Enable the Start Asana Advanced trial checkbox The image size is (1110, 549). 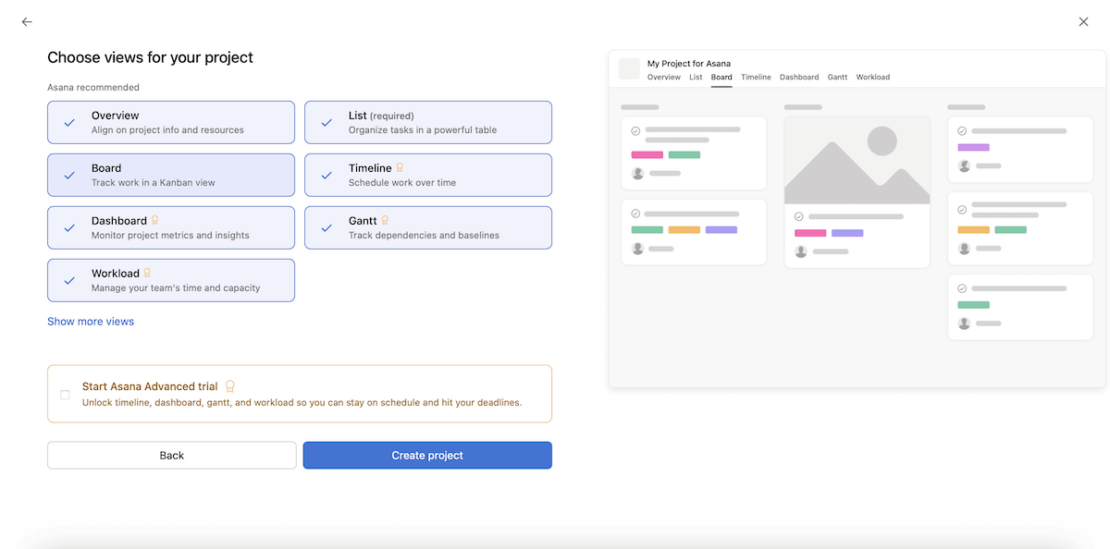coord(65,395)
